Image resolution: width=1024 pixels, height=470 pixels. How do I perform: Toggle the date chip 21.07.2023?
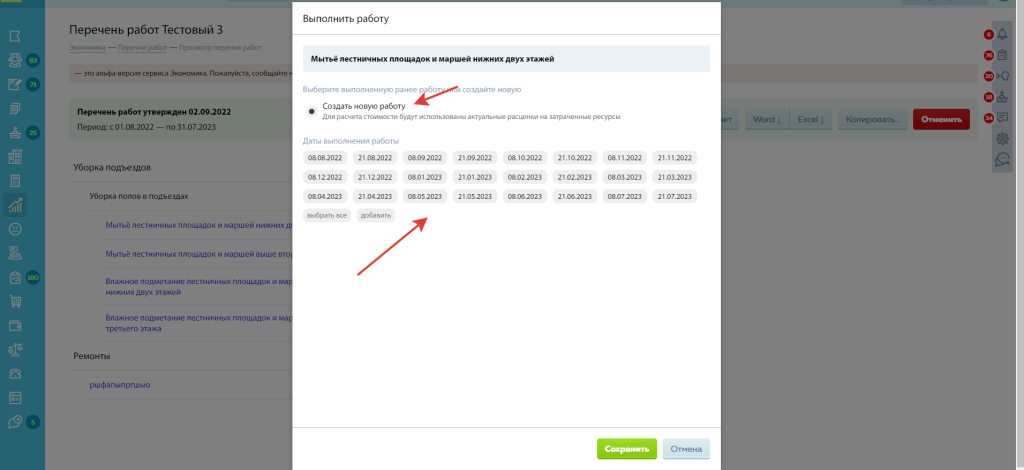point(675,196)
